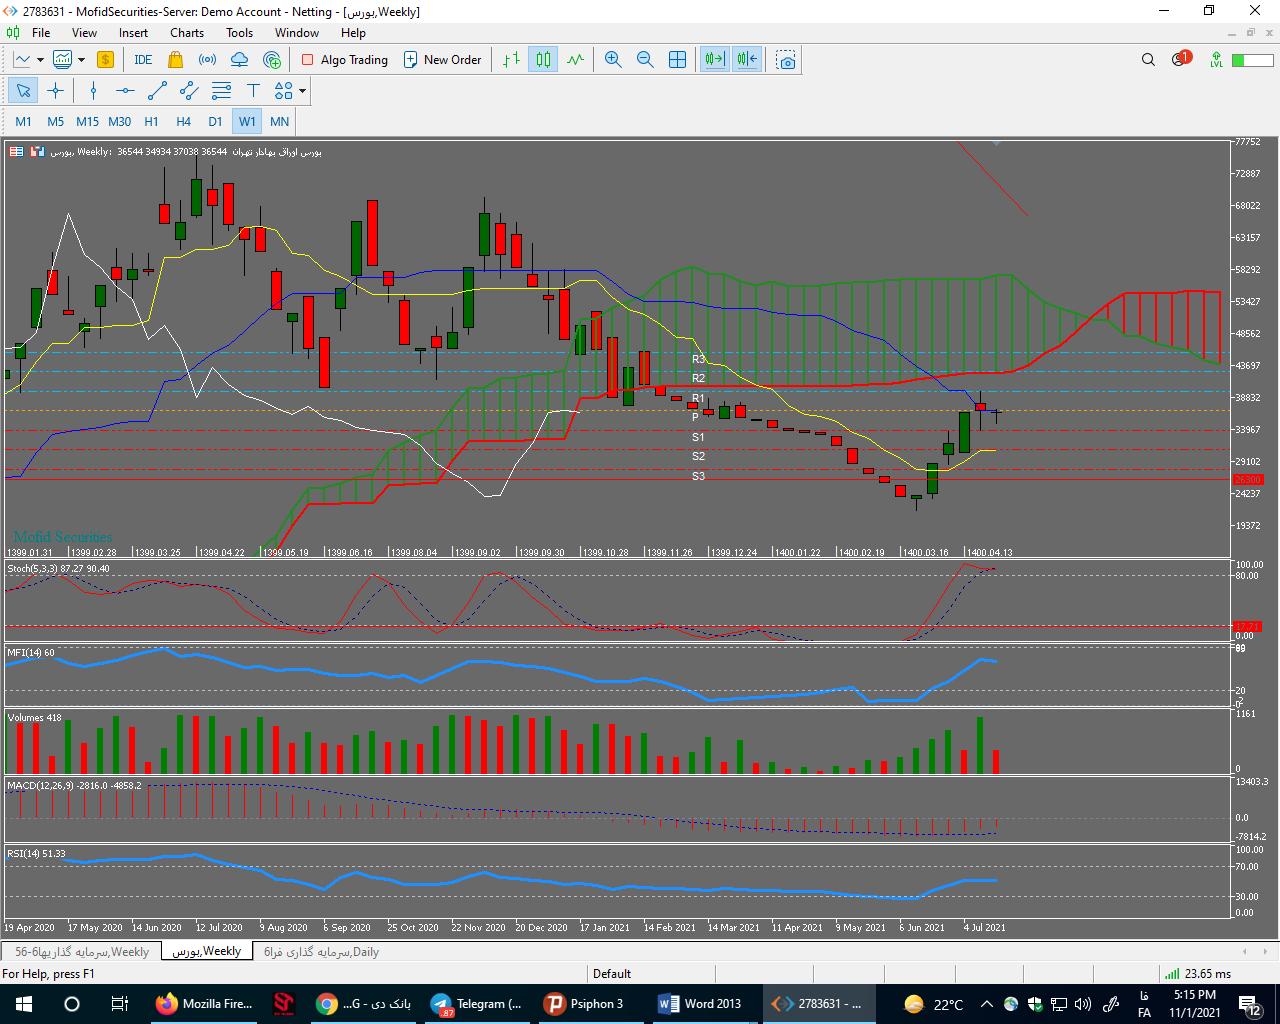
Task: Open the account notifications icon
Action: [1180, 59]
